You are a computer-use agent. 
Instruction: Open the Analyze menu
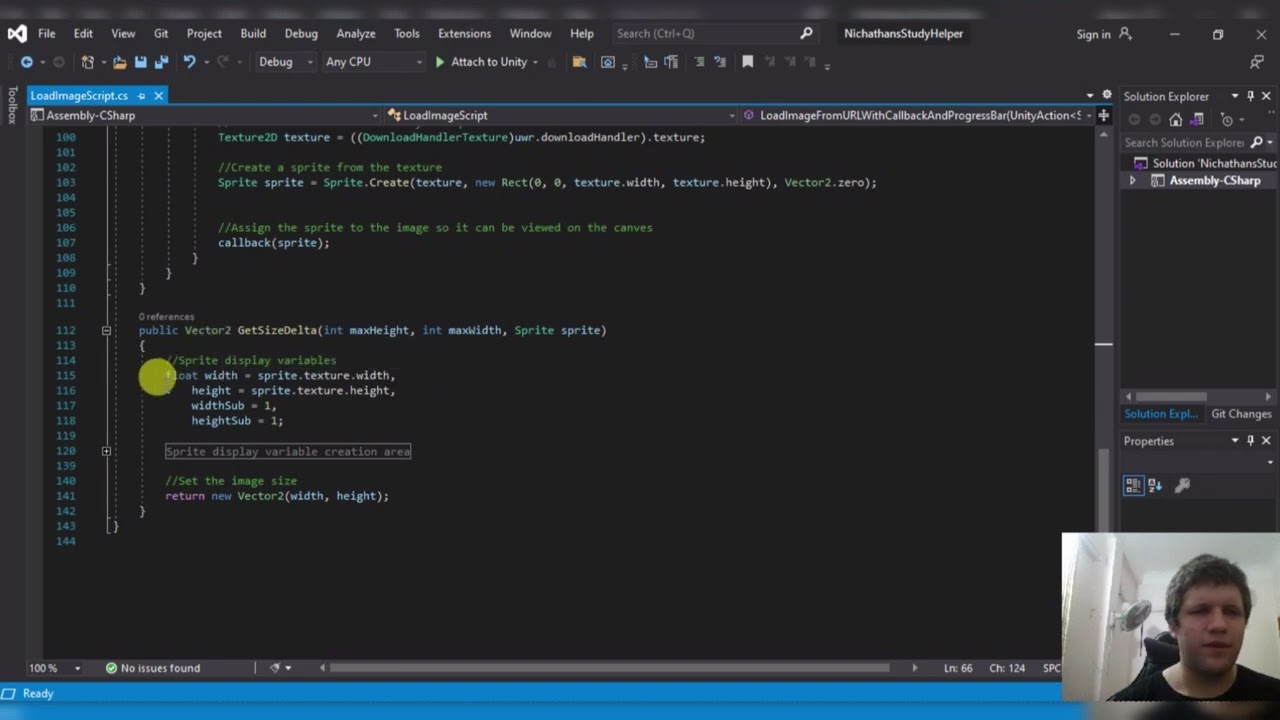point(356,33)
